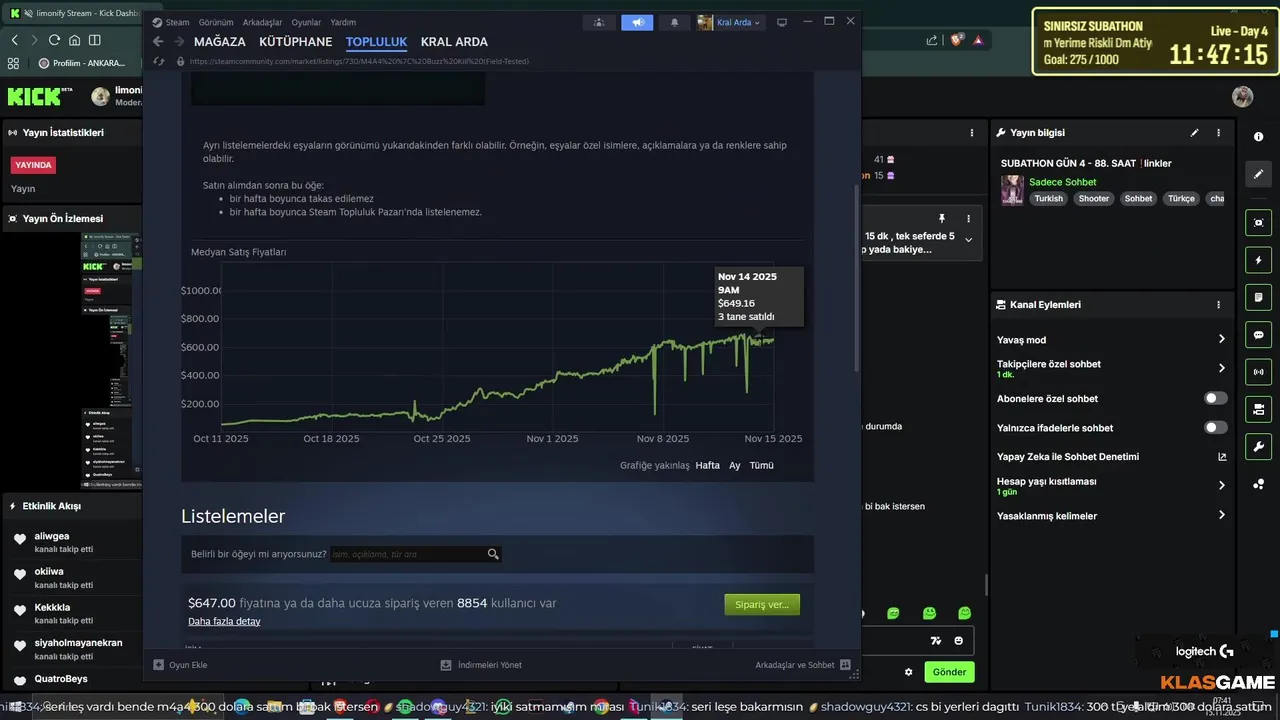The height and width of the screenshot is (720, 1280).
Task: Reload the Steam community page
Action: (158, 61)
